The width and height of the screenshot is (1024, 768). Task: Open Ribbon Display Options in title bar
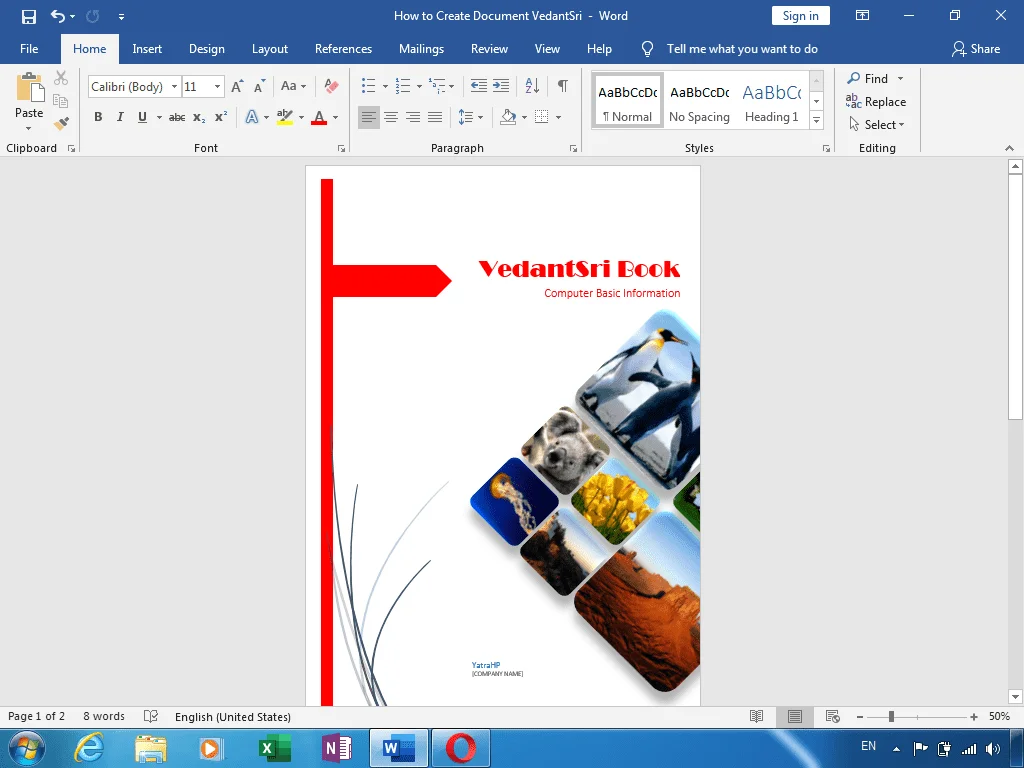863,16
